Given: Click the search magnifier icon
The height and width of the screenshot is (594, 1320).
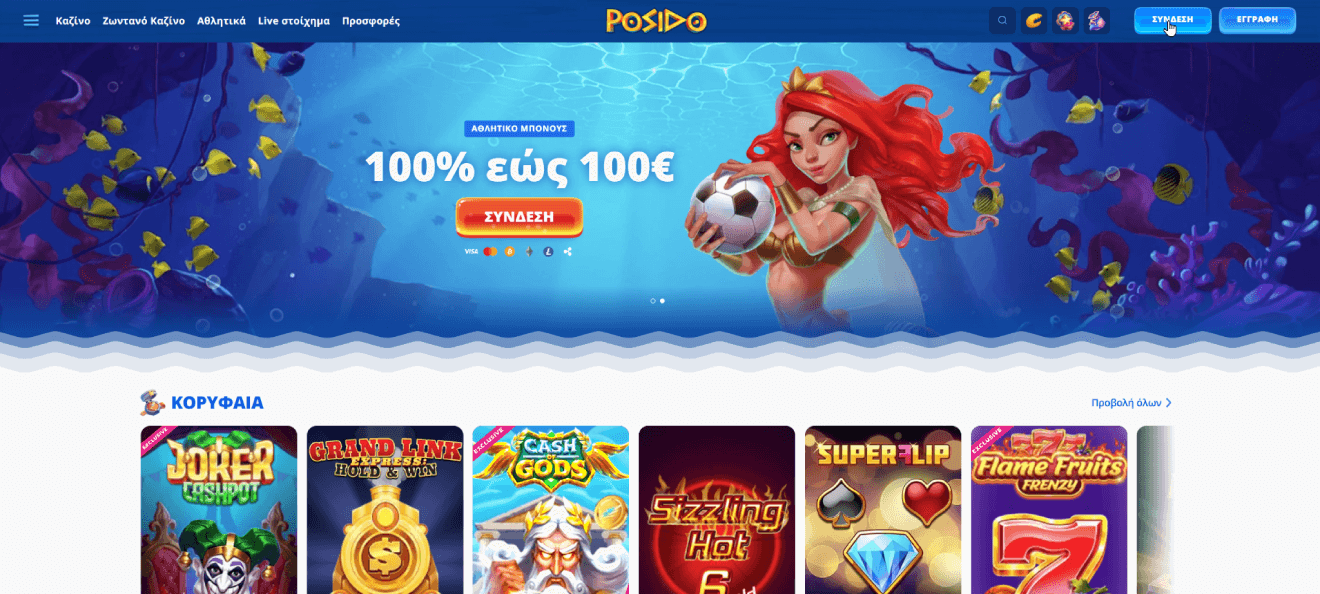Looking at the screenshot, I should pyautogui.click(x=1002, y=21).
